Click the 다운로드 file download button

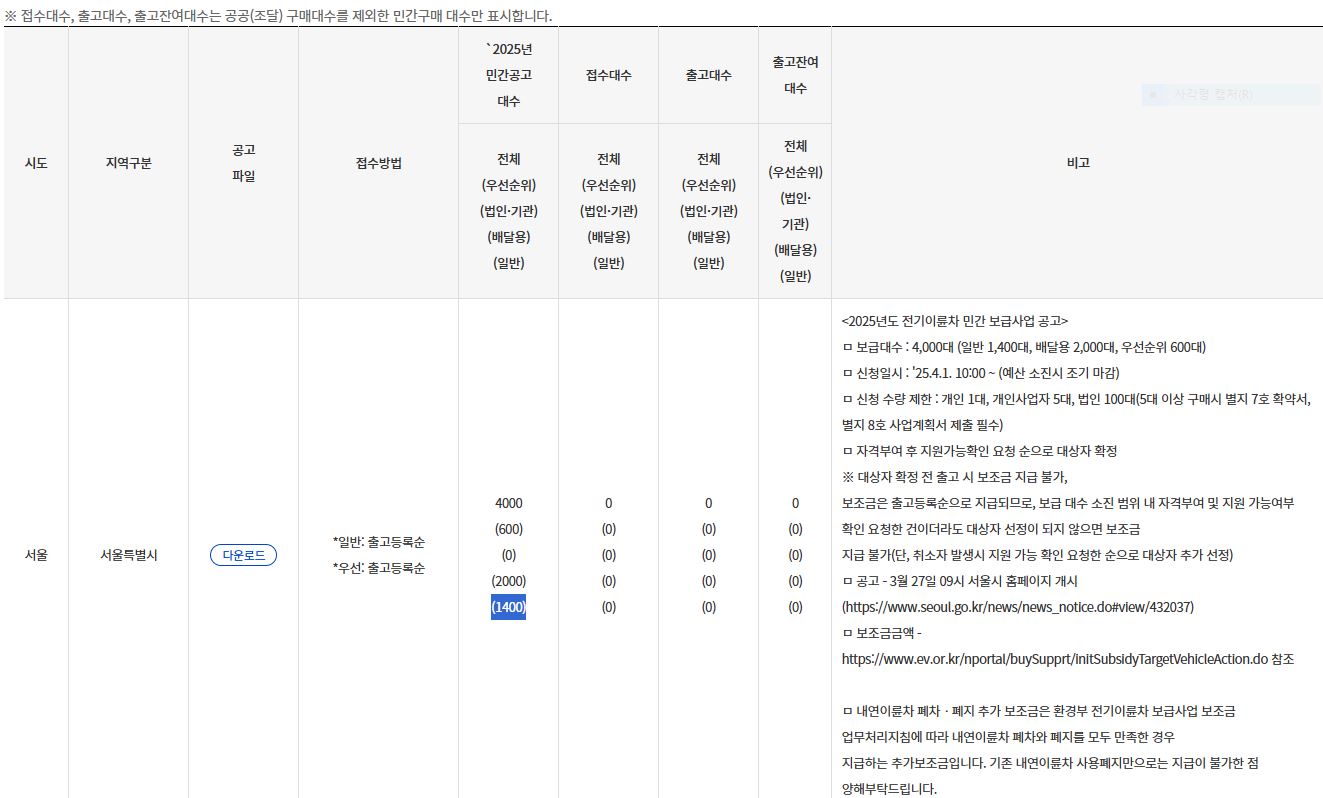(x=242, y=555)
